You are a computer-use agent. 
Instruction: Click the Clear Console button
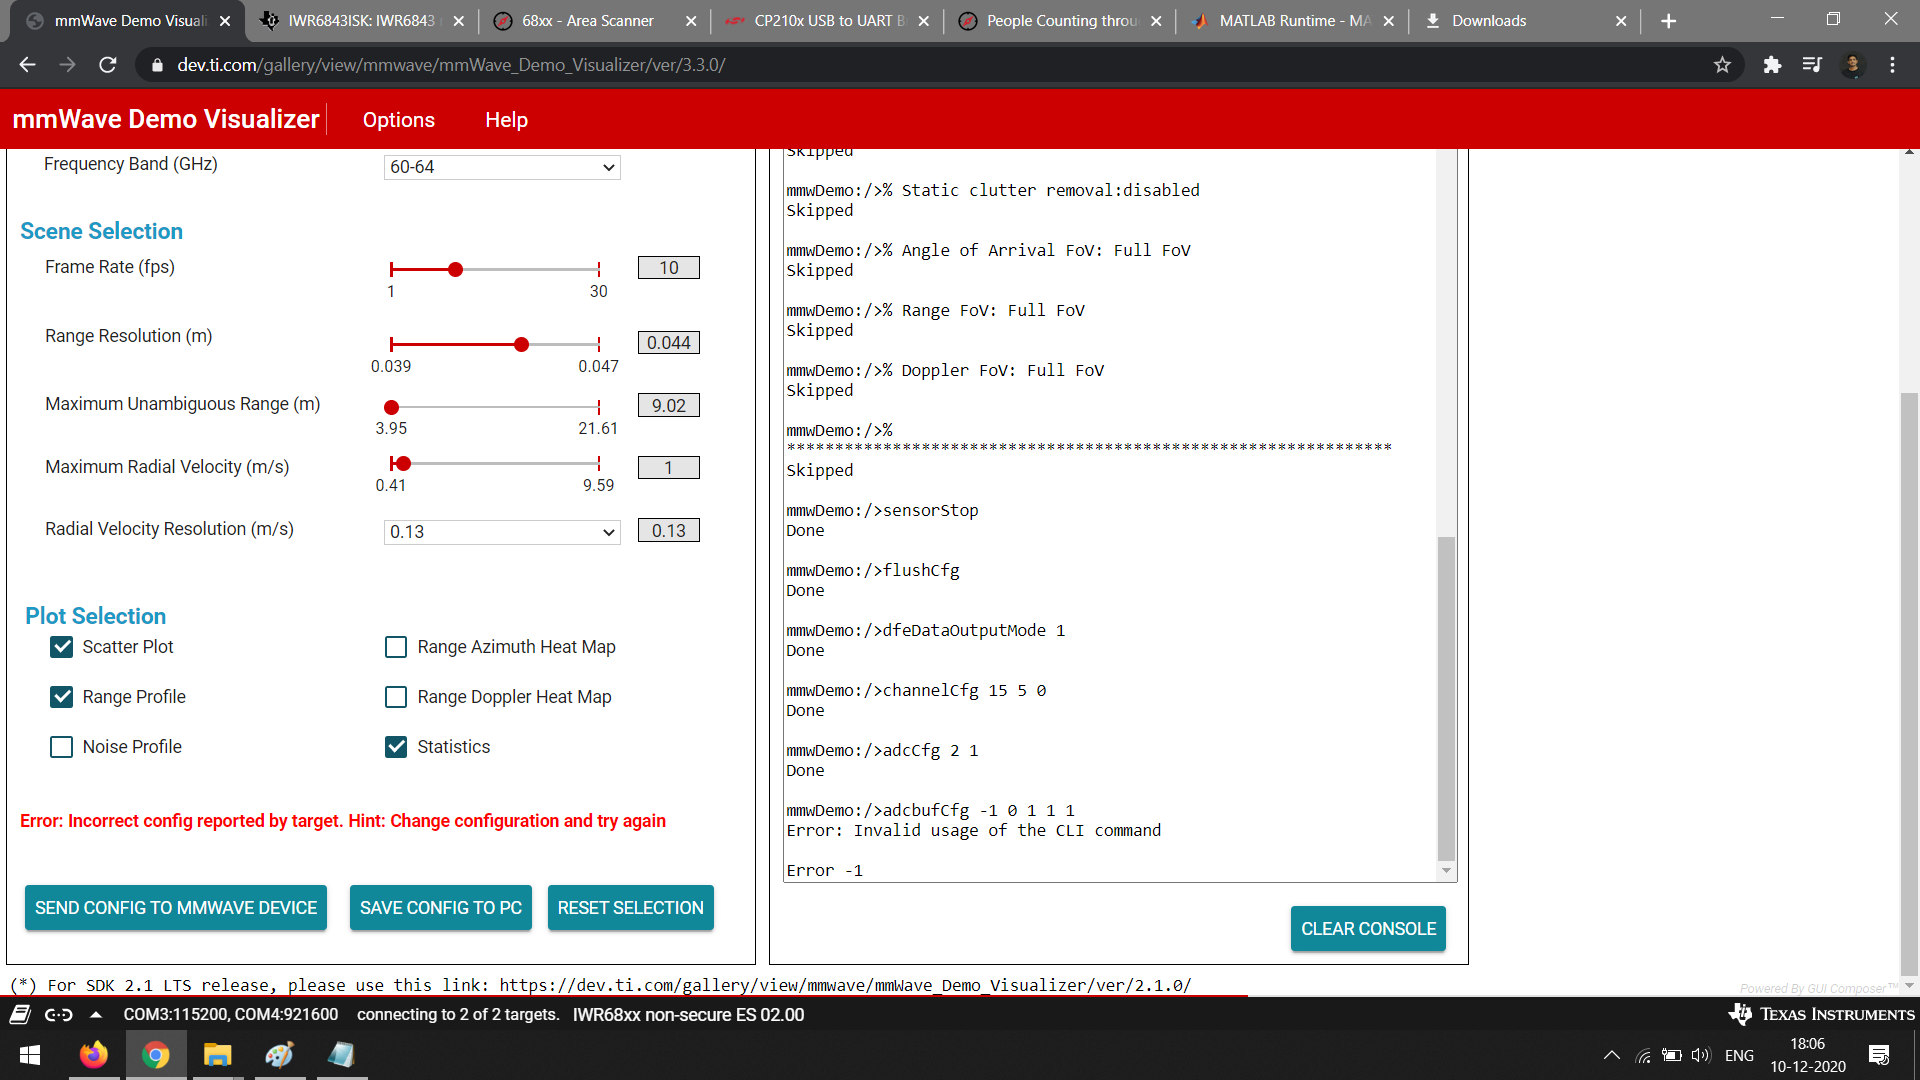click(x=1368, y=929)
